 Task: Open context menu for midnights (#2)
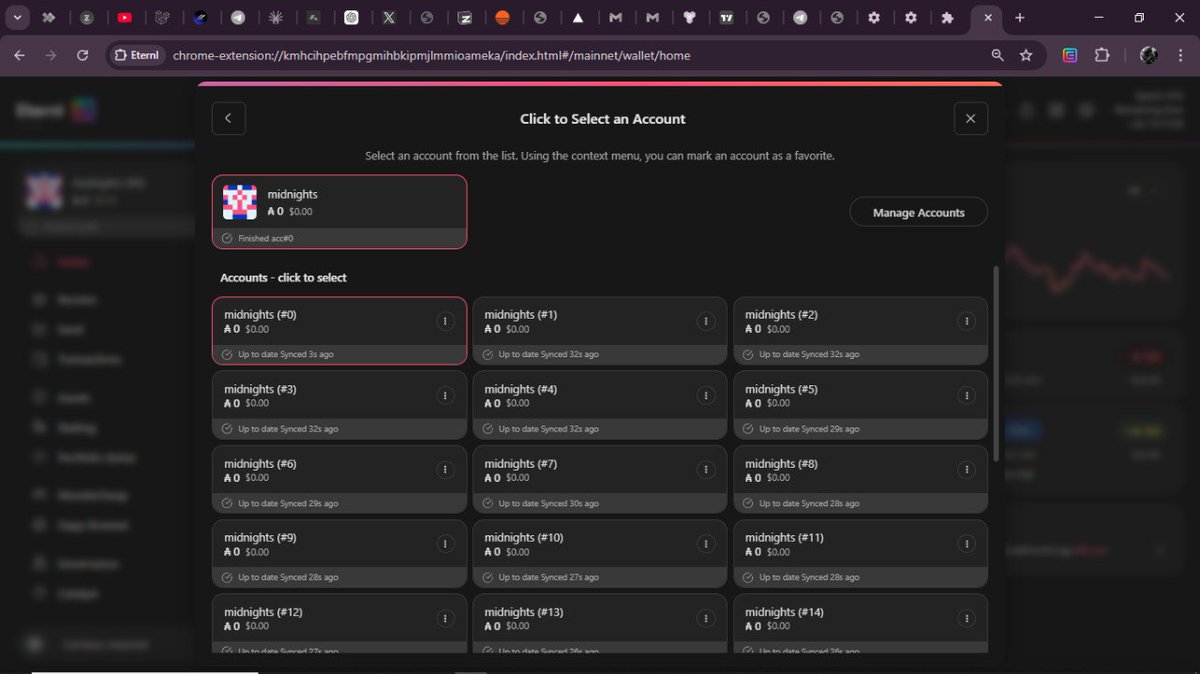pos(966,321)
